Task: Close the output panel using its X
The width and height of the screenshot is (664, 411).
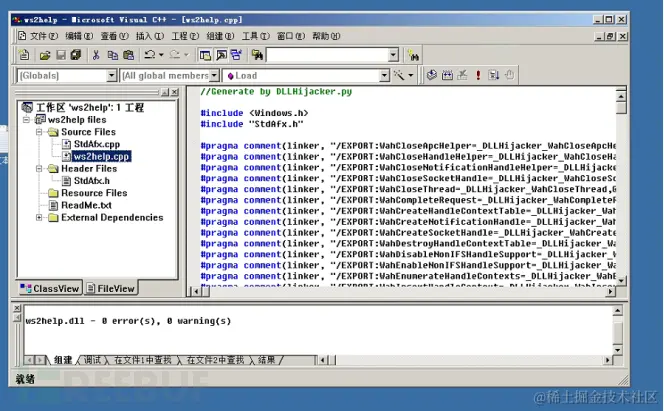Action: click(17, 308)
